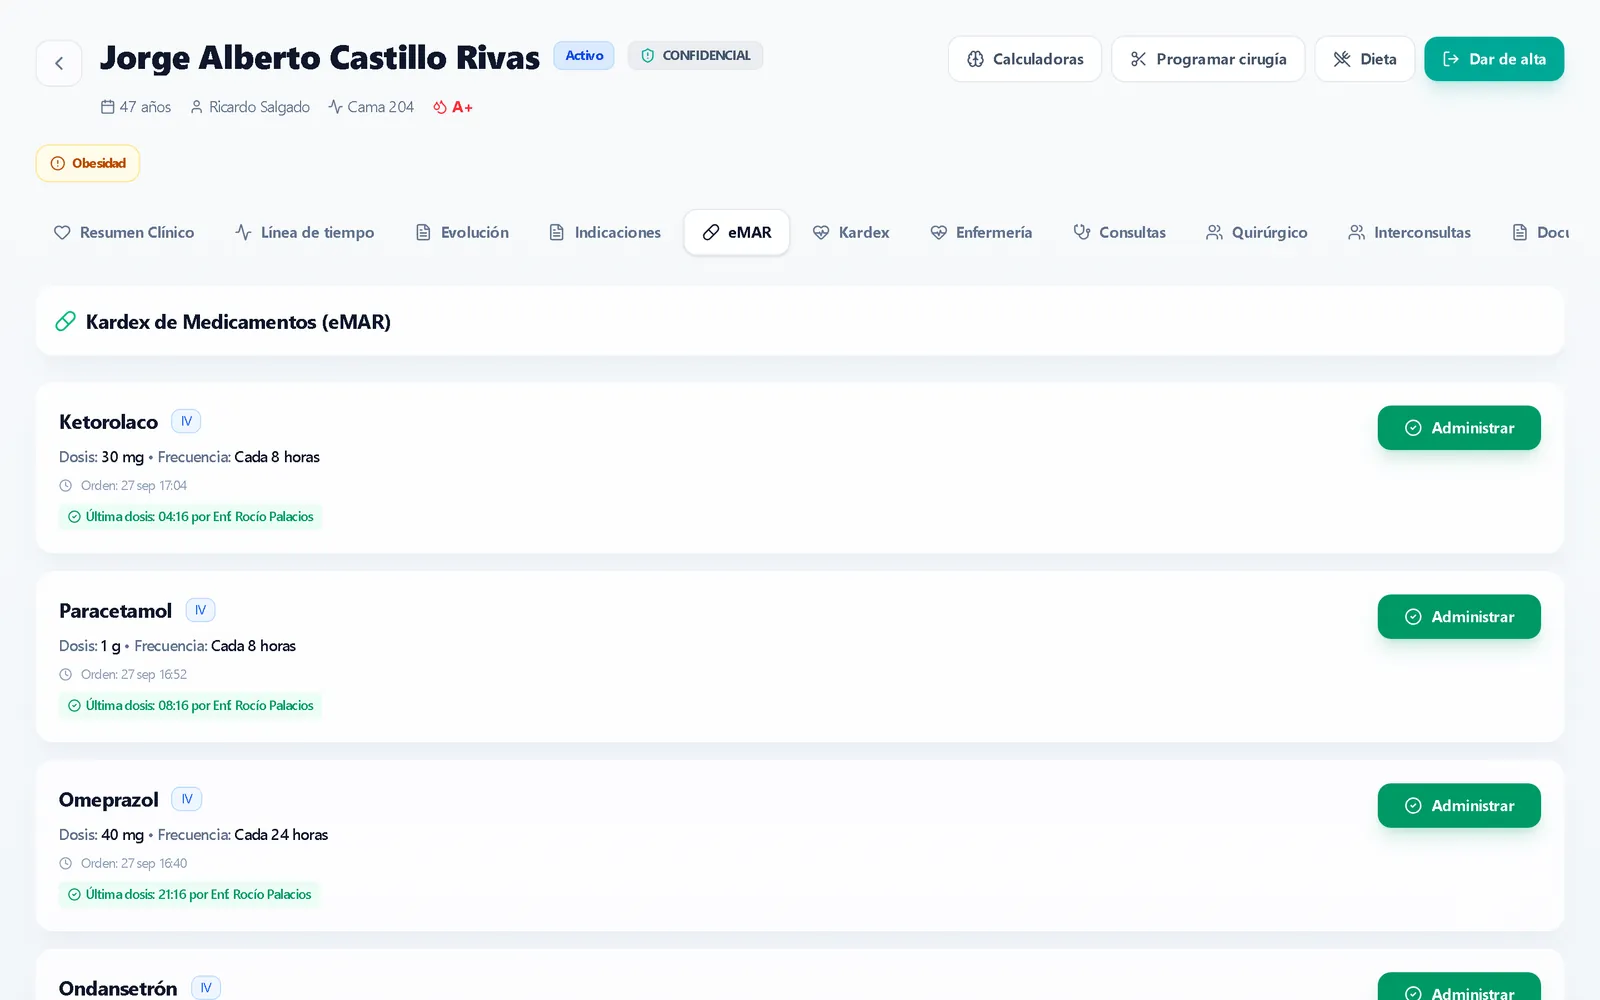Click the clock icon on Ketorolaco order
Screen dimensions: 1600x1000
(66, 486)
